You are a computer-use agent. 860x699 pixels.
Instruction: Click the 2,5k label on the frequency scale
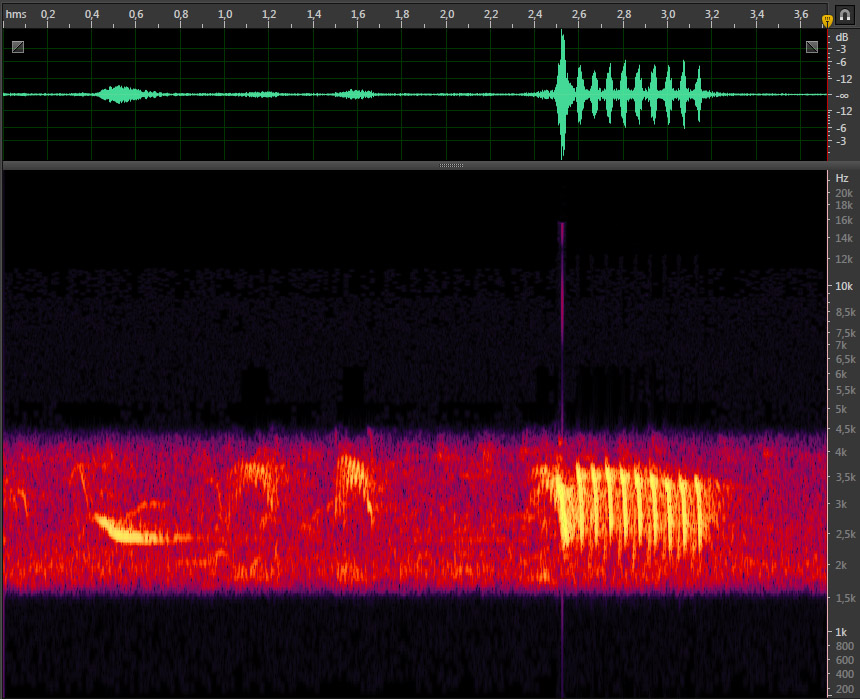pyautogui.click(x=845, y=534)
